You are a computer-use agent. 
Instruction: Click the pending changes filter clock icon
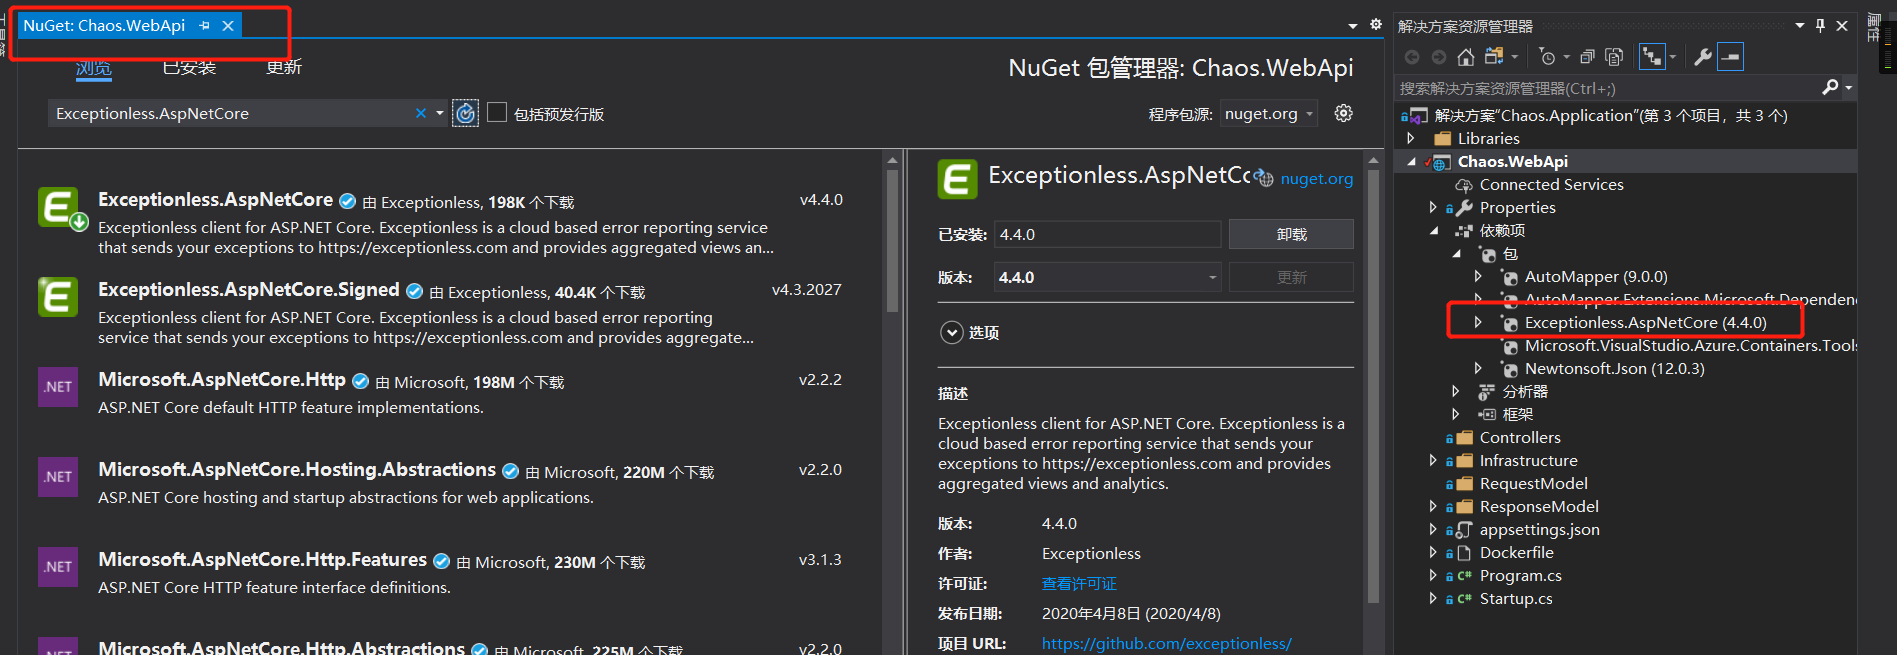[x=1547, y=57]
